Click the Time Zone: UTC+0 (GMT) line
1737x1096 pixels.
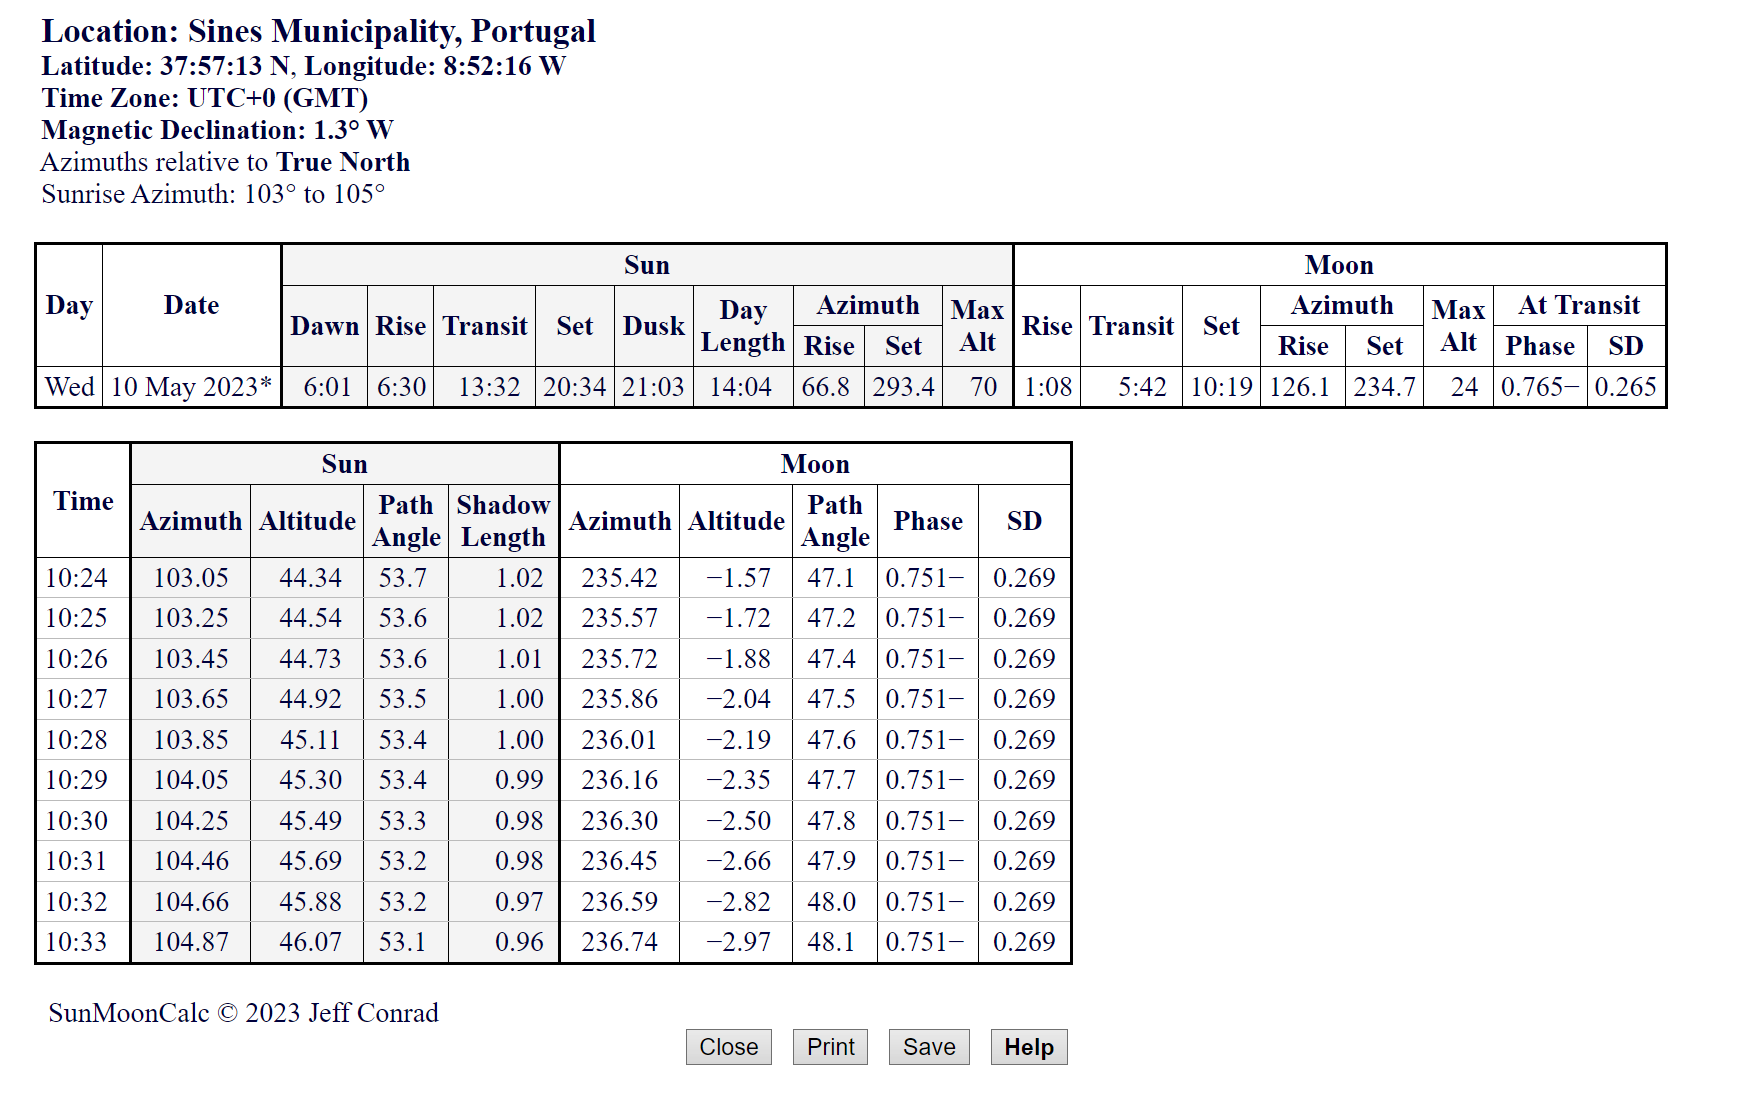click(205, 98)
